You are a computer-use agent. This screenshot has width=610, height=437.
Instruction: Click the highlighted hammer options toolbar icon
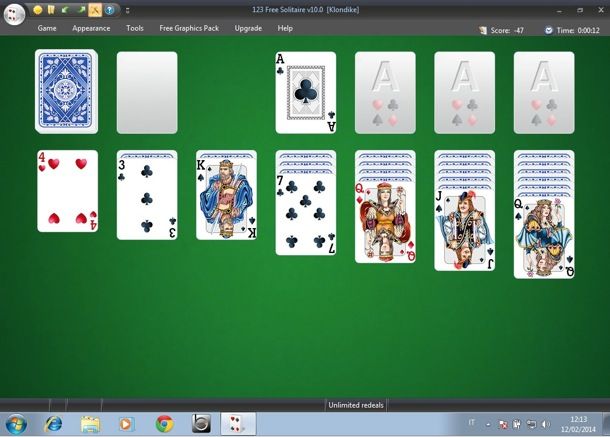(x=95, y=10)
